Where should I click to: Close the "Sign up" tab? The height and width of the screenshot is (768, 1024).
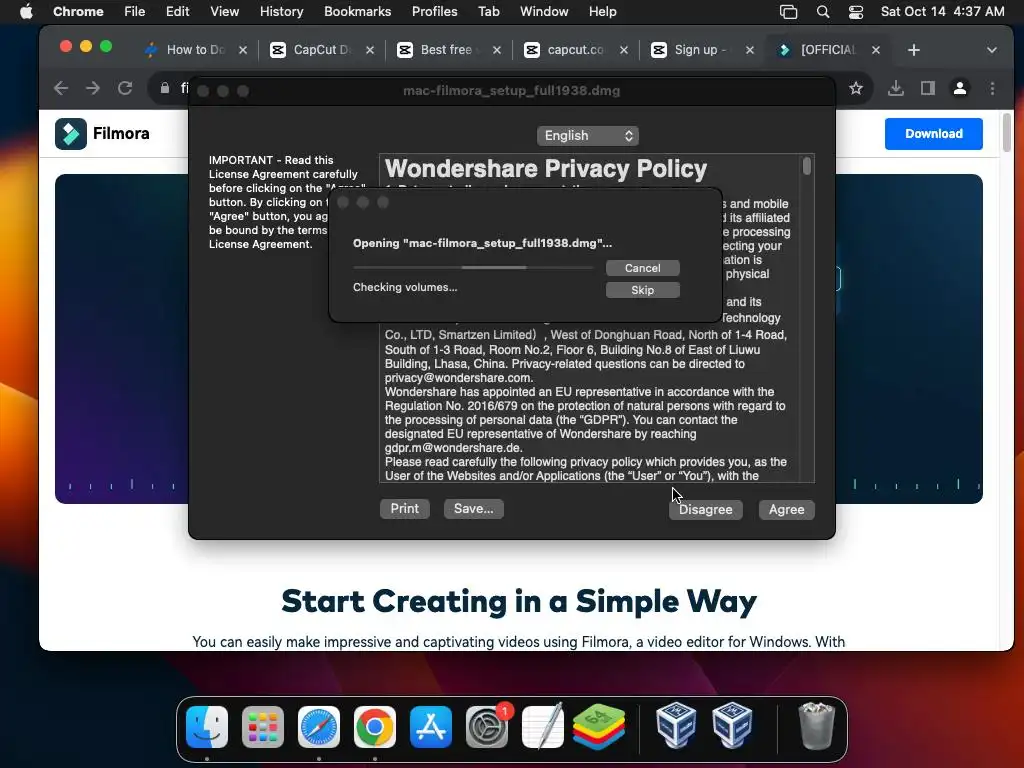click(750, 50)
